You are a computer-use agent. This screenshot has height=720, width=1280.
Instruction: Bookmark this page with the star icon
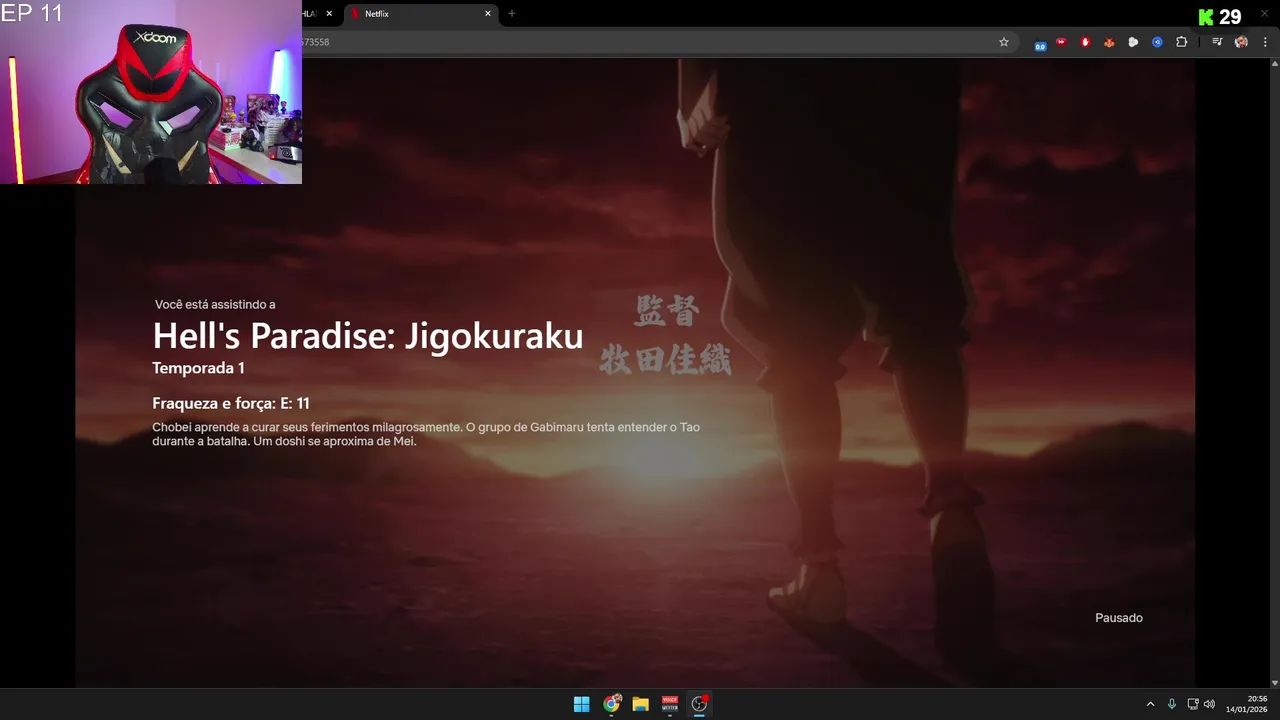click(1004, 42)
